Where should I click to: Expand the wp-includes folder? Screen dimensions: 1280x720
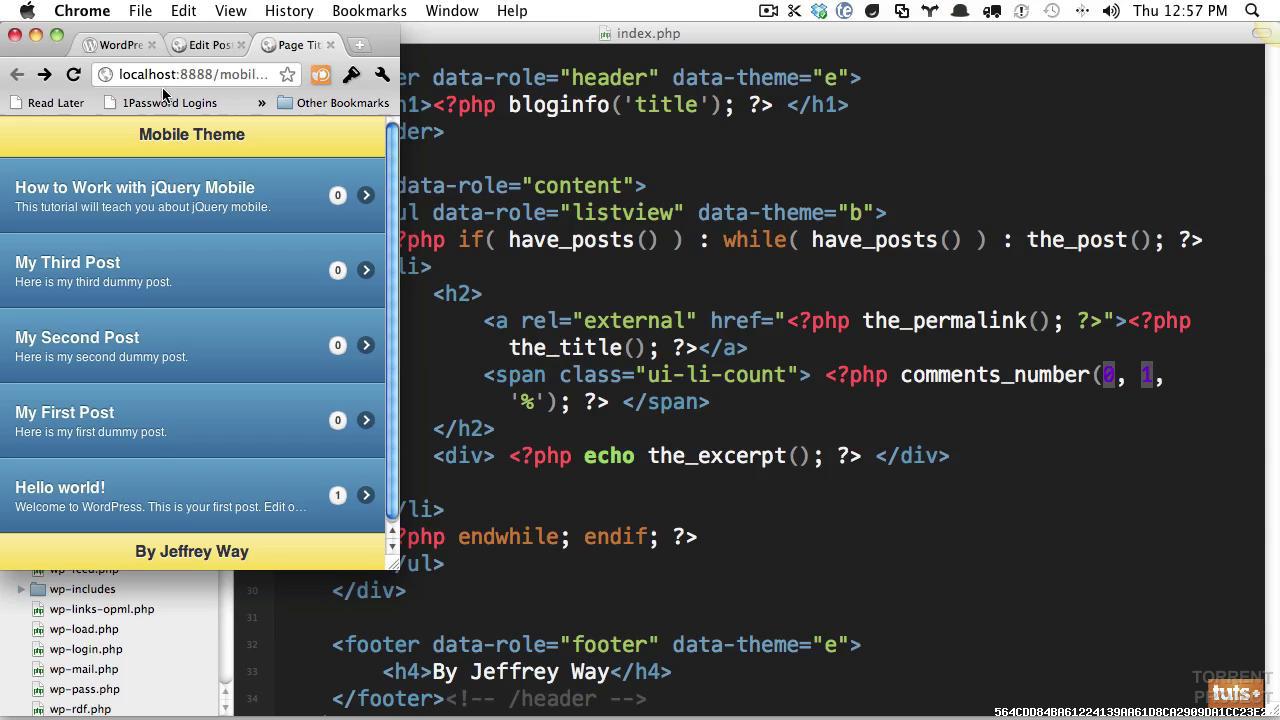(21, 589)
